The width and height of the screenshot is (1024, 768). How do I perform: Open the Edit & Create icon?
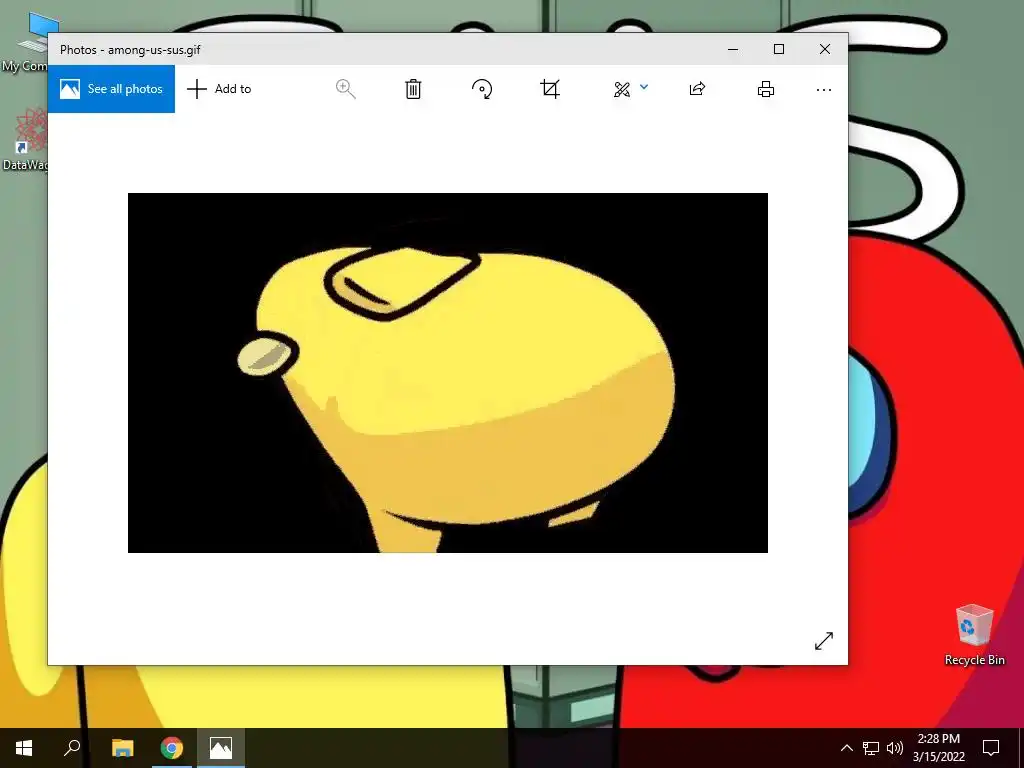click(x=622, y=89)
